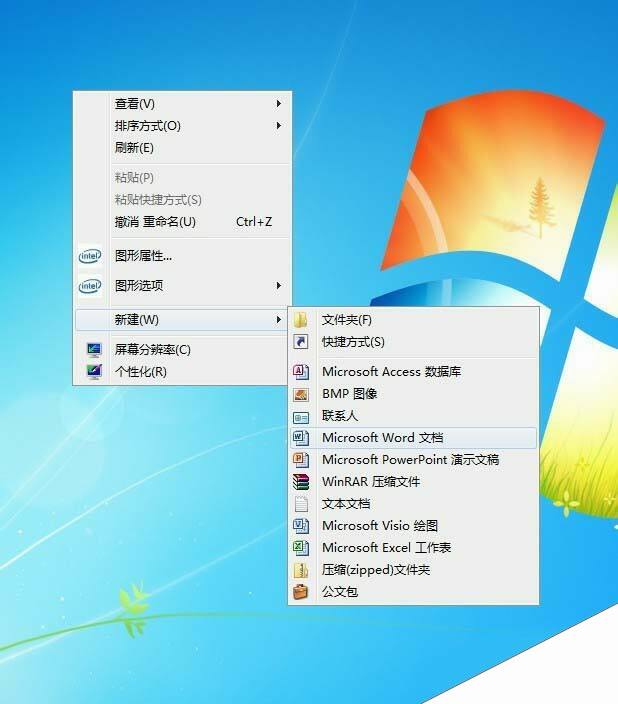This screenshot has width=618, height=704.
Task: Click the Intel icon beside 图形属性
Action: (90, 256)
